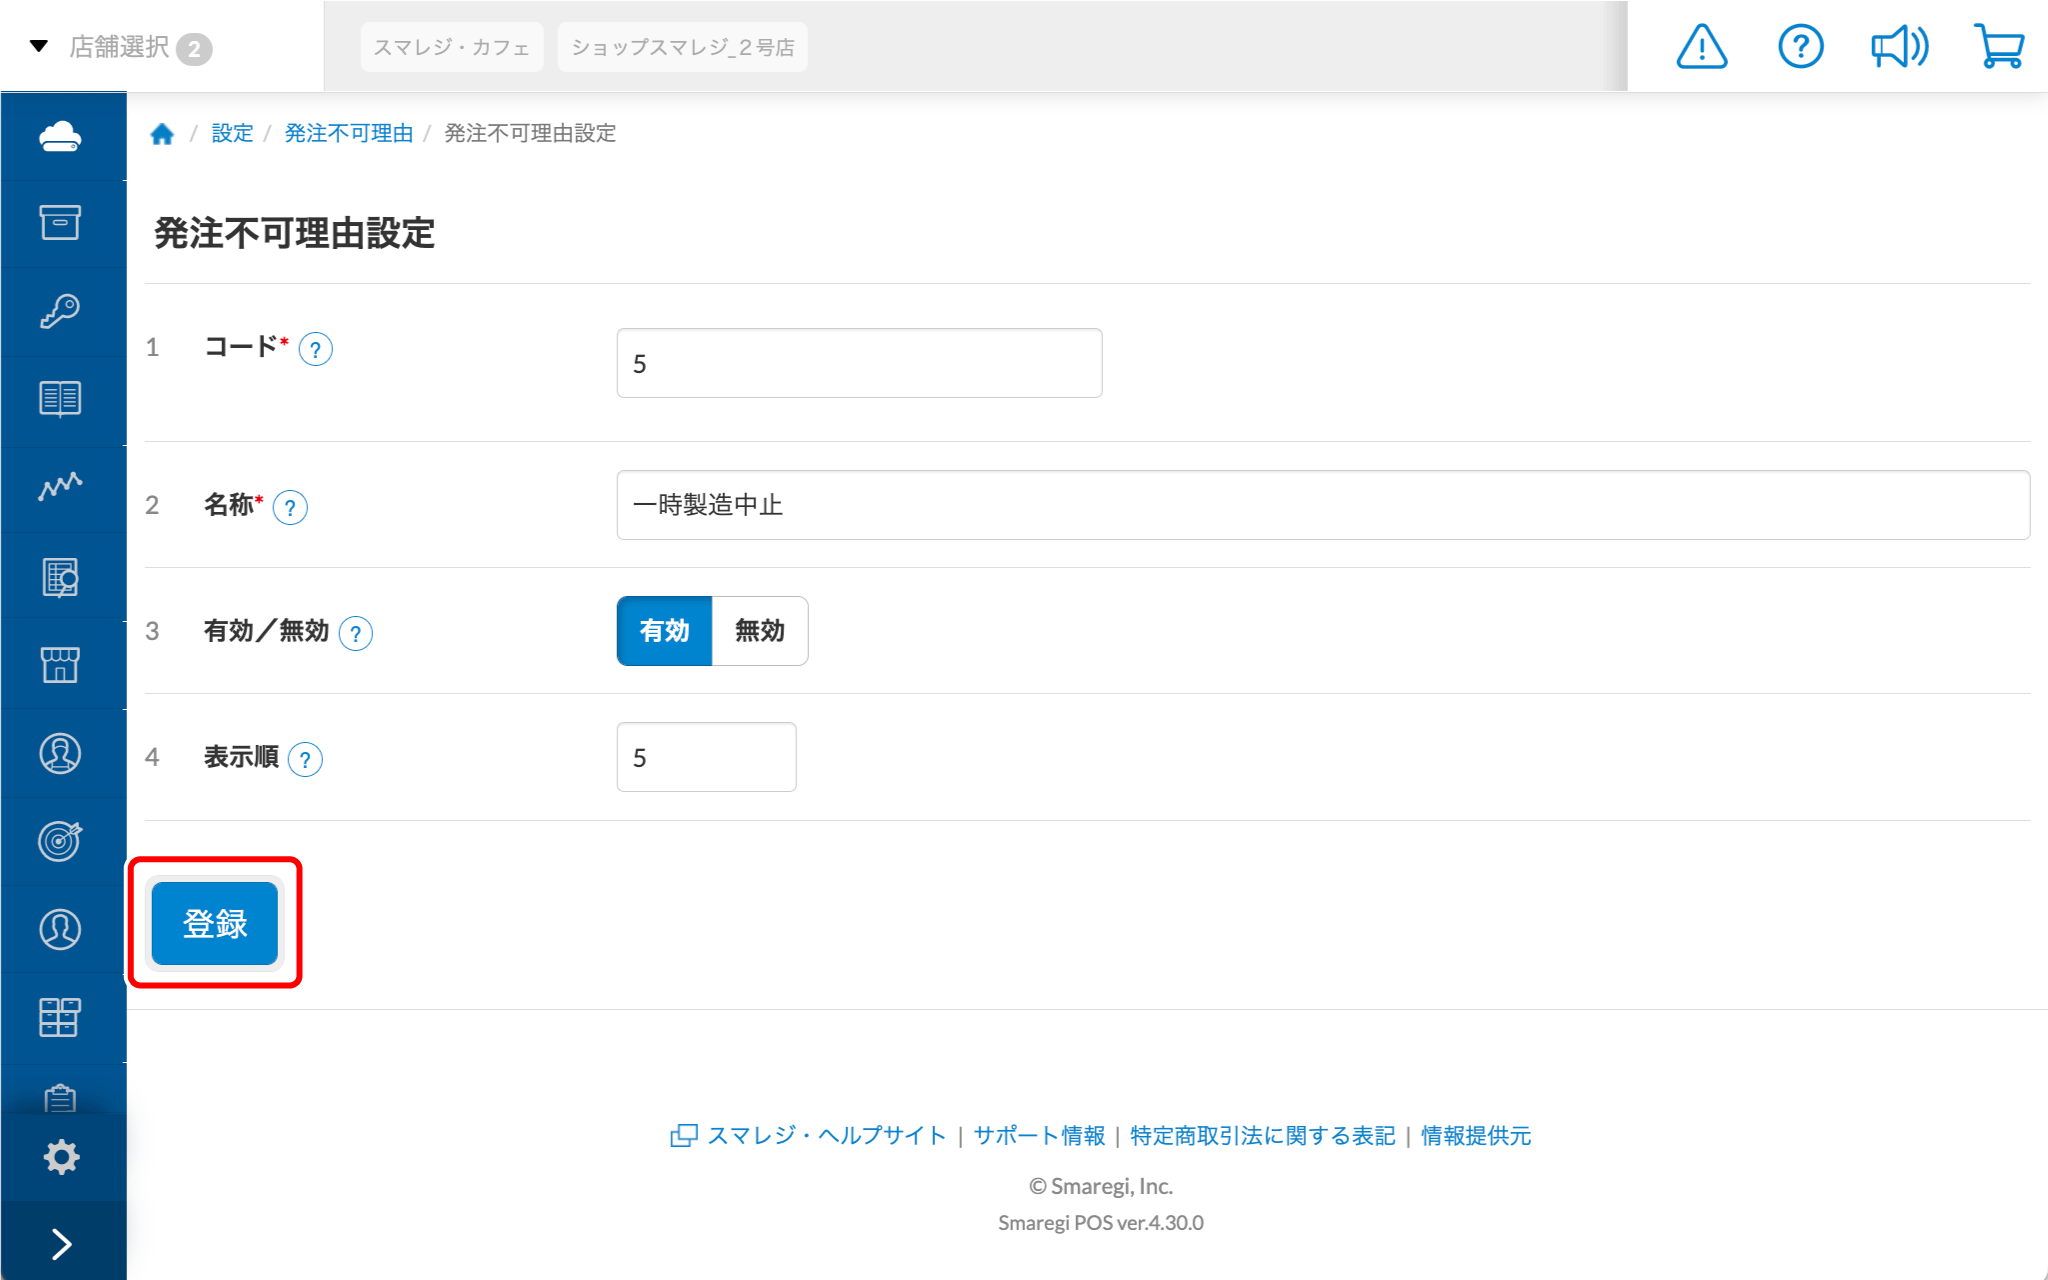Image resolution: width=2048 pixels, height=1280 pixels.
Task: Click the 表示順 input field
Action: point(707,757)
